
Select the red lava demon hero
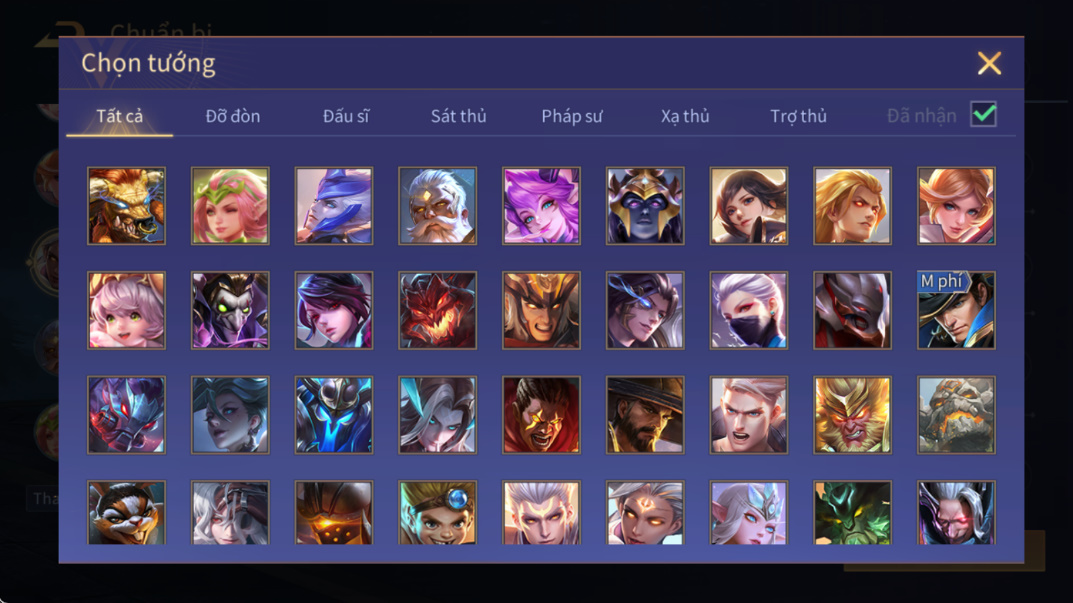(x=437, y=310)
